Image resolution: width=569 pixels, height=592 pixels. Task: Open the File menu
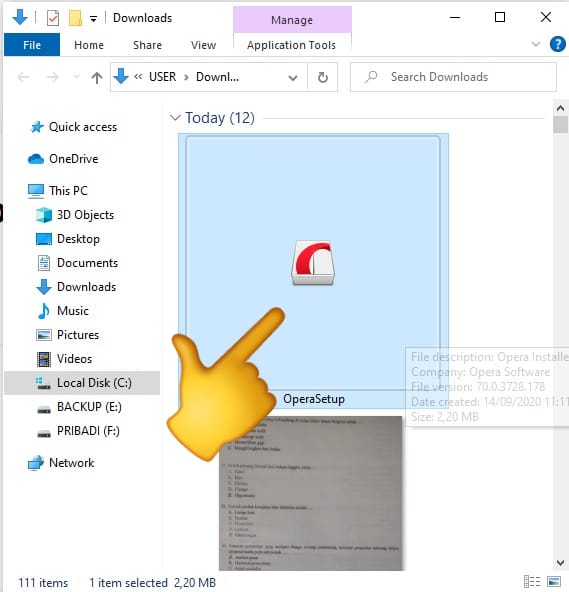pyautogui.click(x=32, y=45)
